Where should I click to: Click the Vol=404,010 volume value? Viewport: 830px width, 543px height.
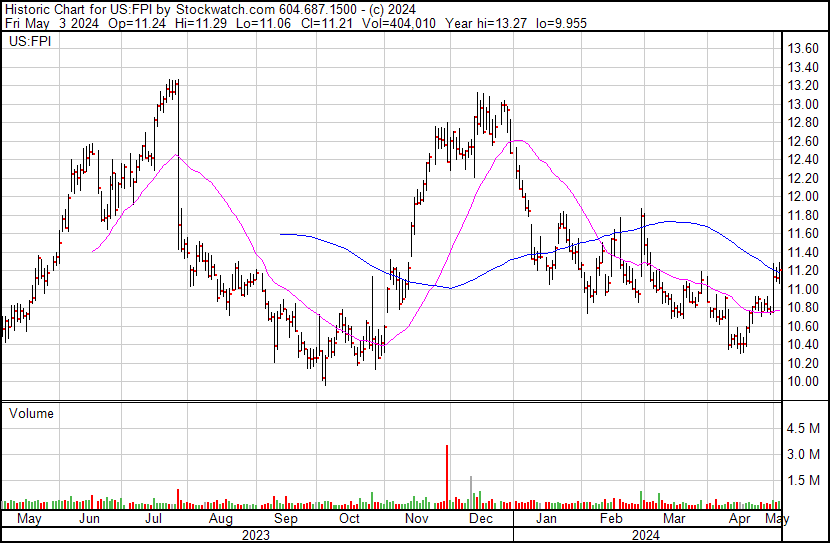click(399, 23)
